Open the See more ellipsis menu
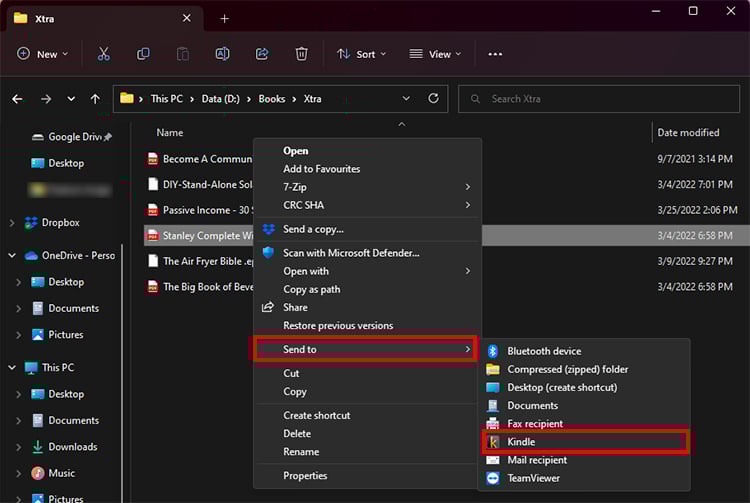 [x=495, y=54]
